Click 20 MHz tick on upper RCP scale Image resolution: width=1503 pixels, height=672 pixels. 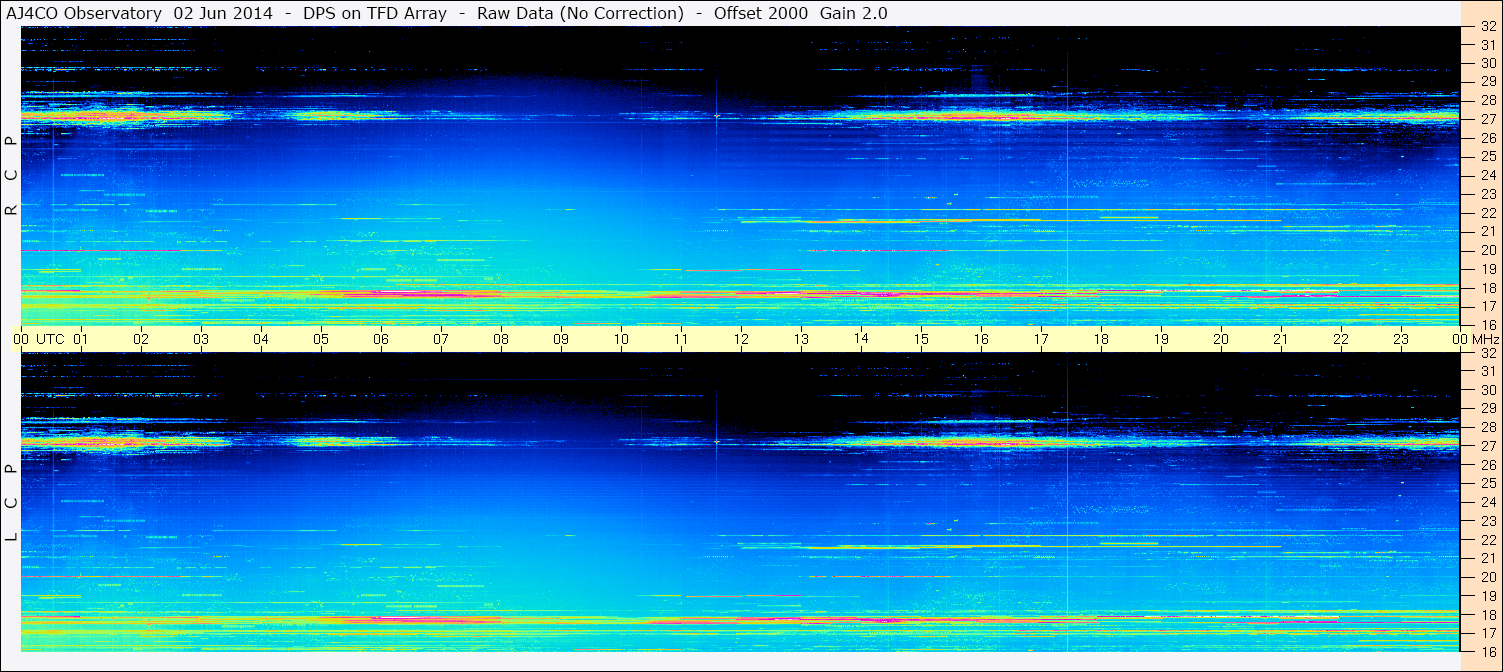coord(1487,250)
